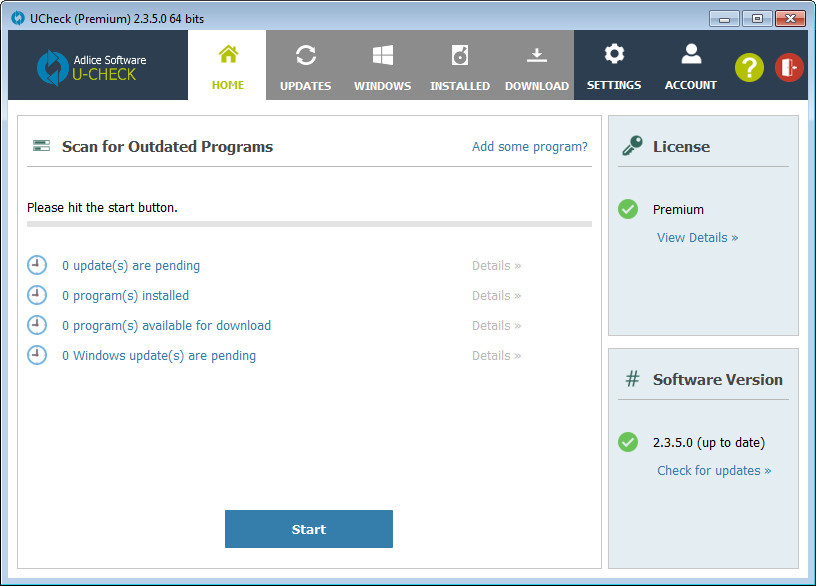Click the License key icon
The image size is (816, 586).
click(x=632, y=146)
